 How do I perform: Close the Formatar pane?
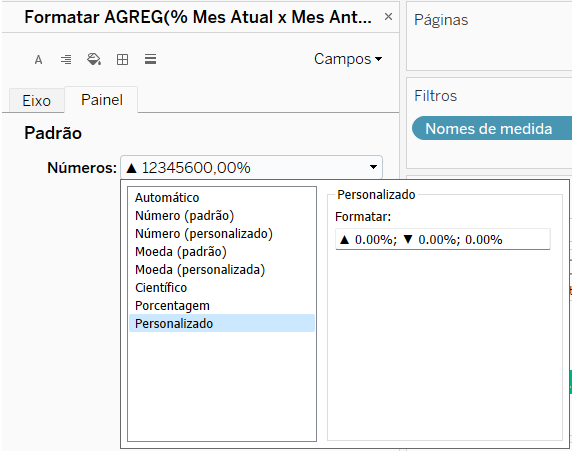pyautogui.click(x=389, y=16)
